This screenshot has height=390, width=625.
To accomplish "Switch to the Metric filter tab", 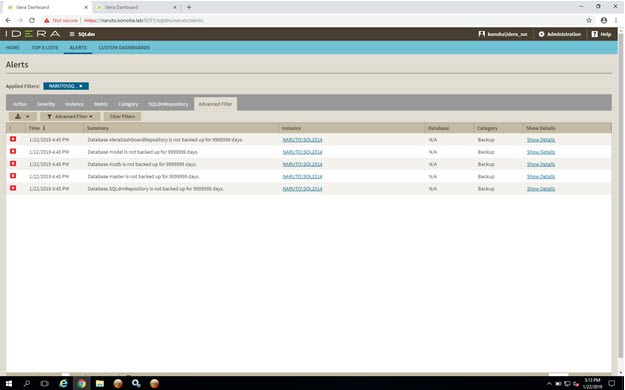I will tap(101, 104).
